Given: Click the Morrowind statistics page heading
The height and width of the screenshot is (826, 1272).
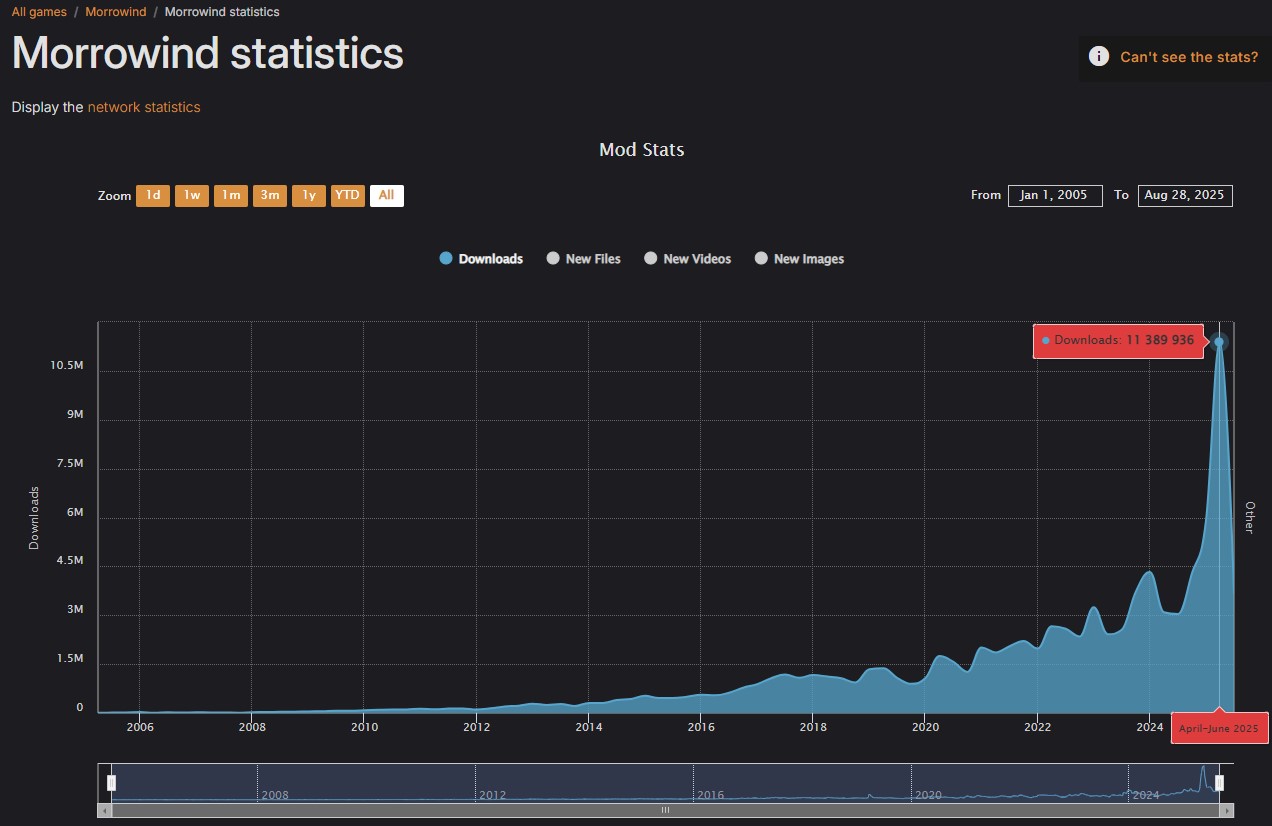Looking at the screenshot, I should pyautogui.click(x=208, y=53).
